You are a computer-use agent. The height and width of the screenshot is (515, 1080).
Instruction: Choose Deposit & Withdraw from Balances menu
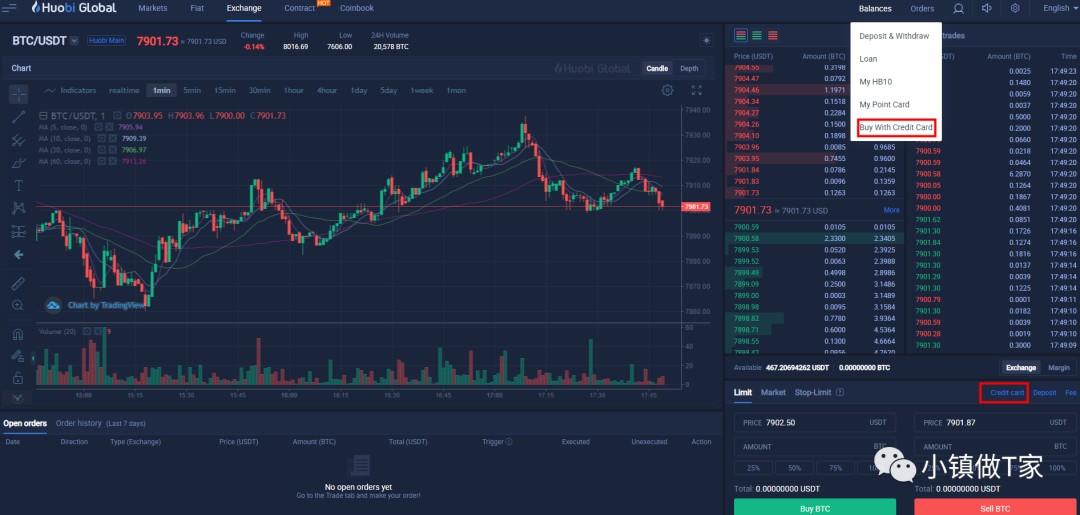pyautogui.click(x=894, y=36)
